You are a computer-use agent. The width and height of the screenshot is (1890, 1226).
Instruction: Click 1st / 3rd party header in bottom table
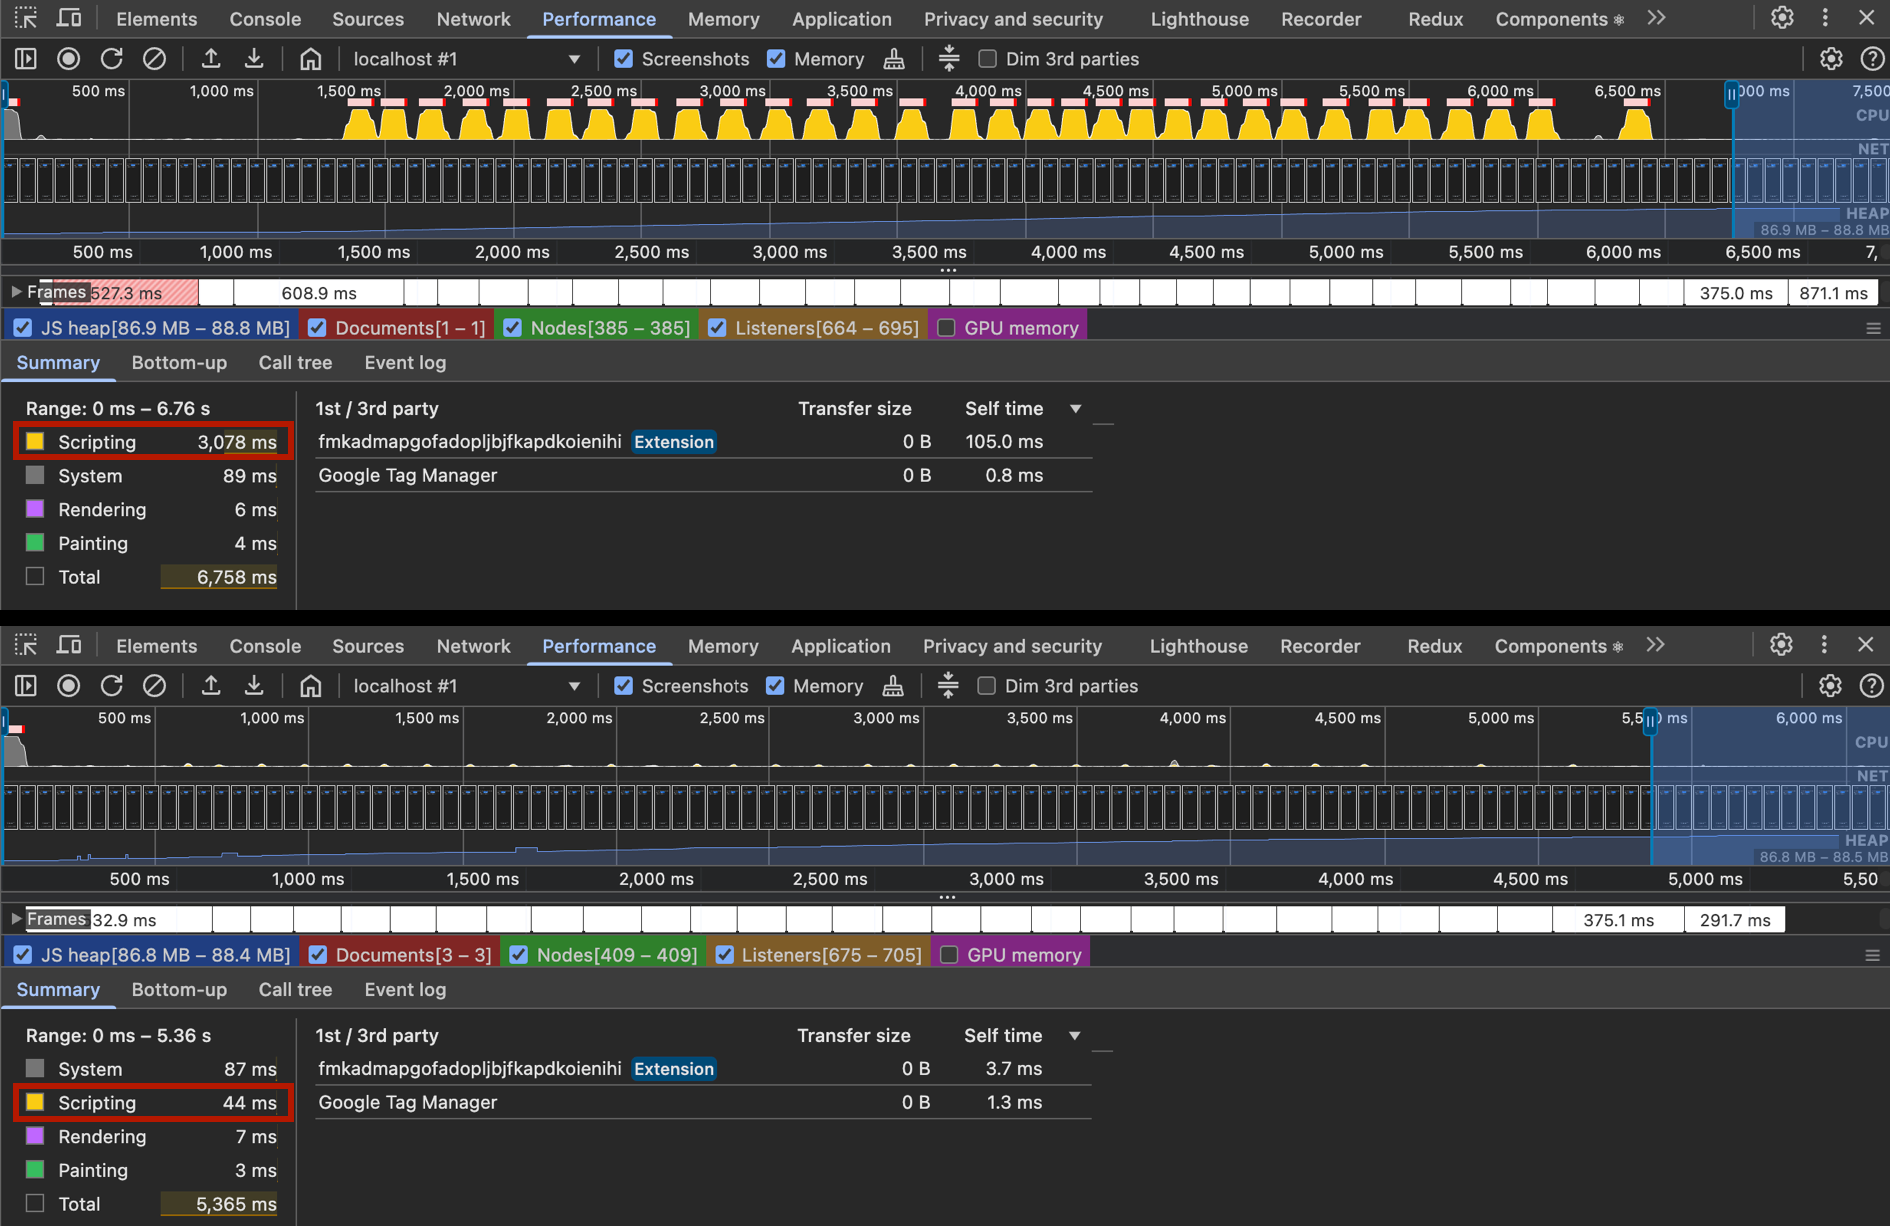coord(377,1035)
